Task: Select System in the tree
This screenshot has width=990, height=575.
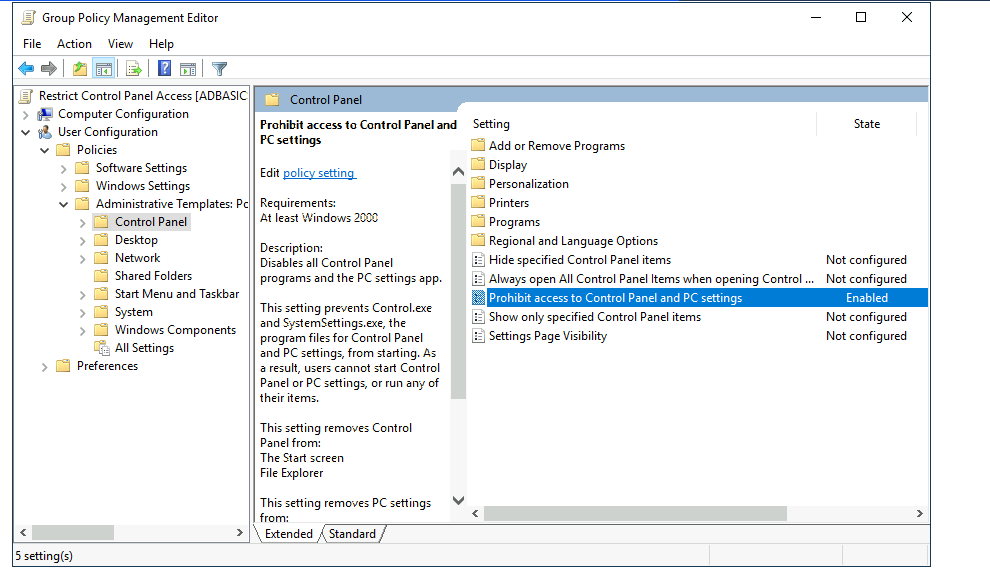Action: [134, 312]
